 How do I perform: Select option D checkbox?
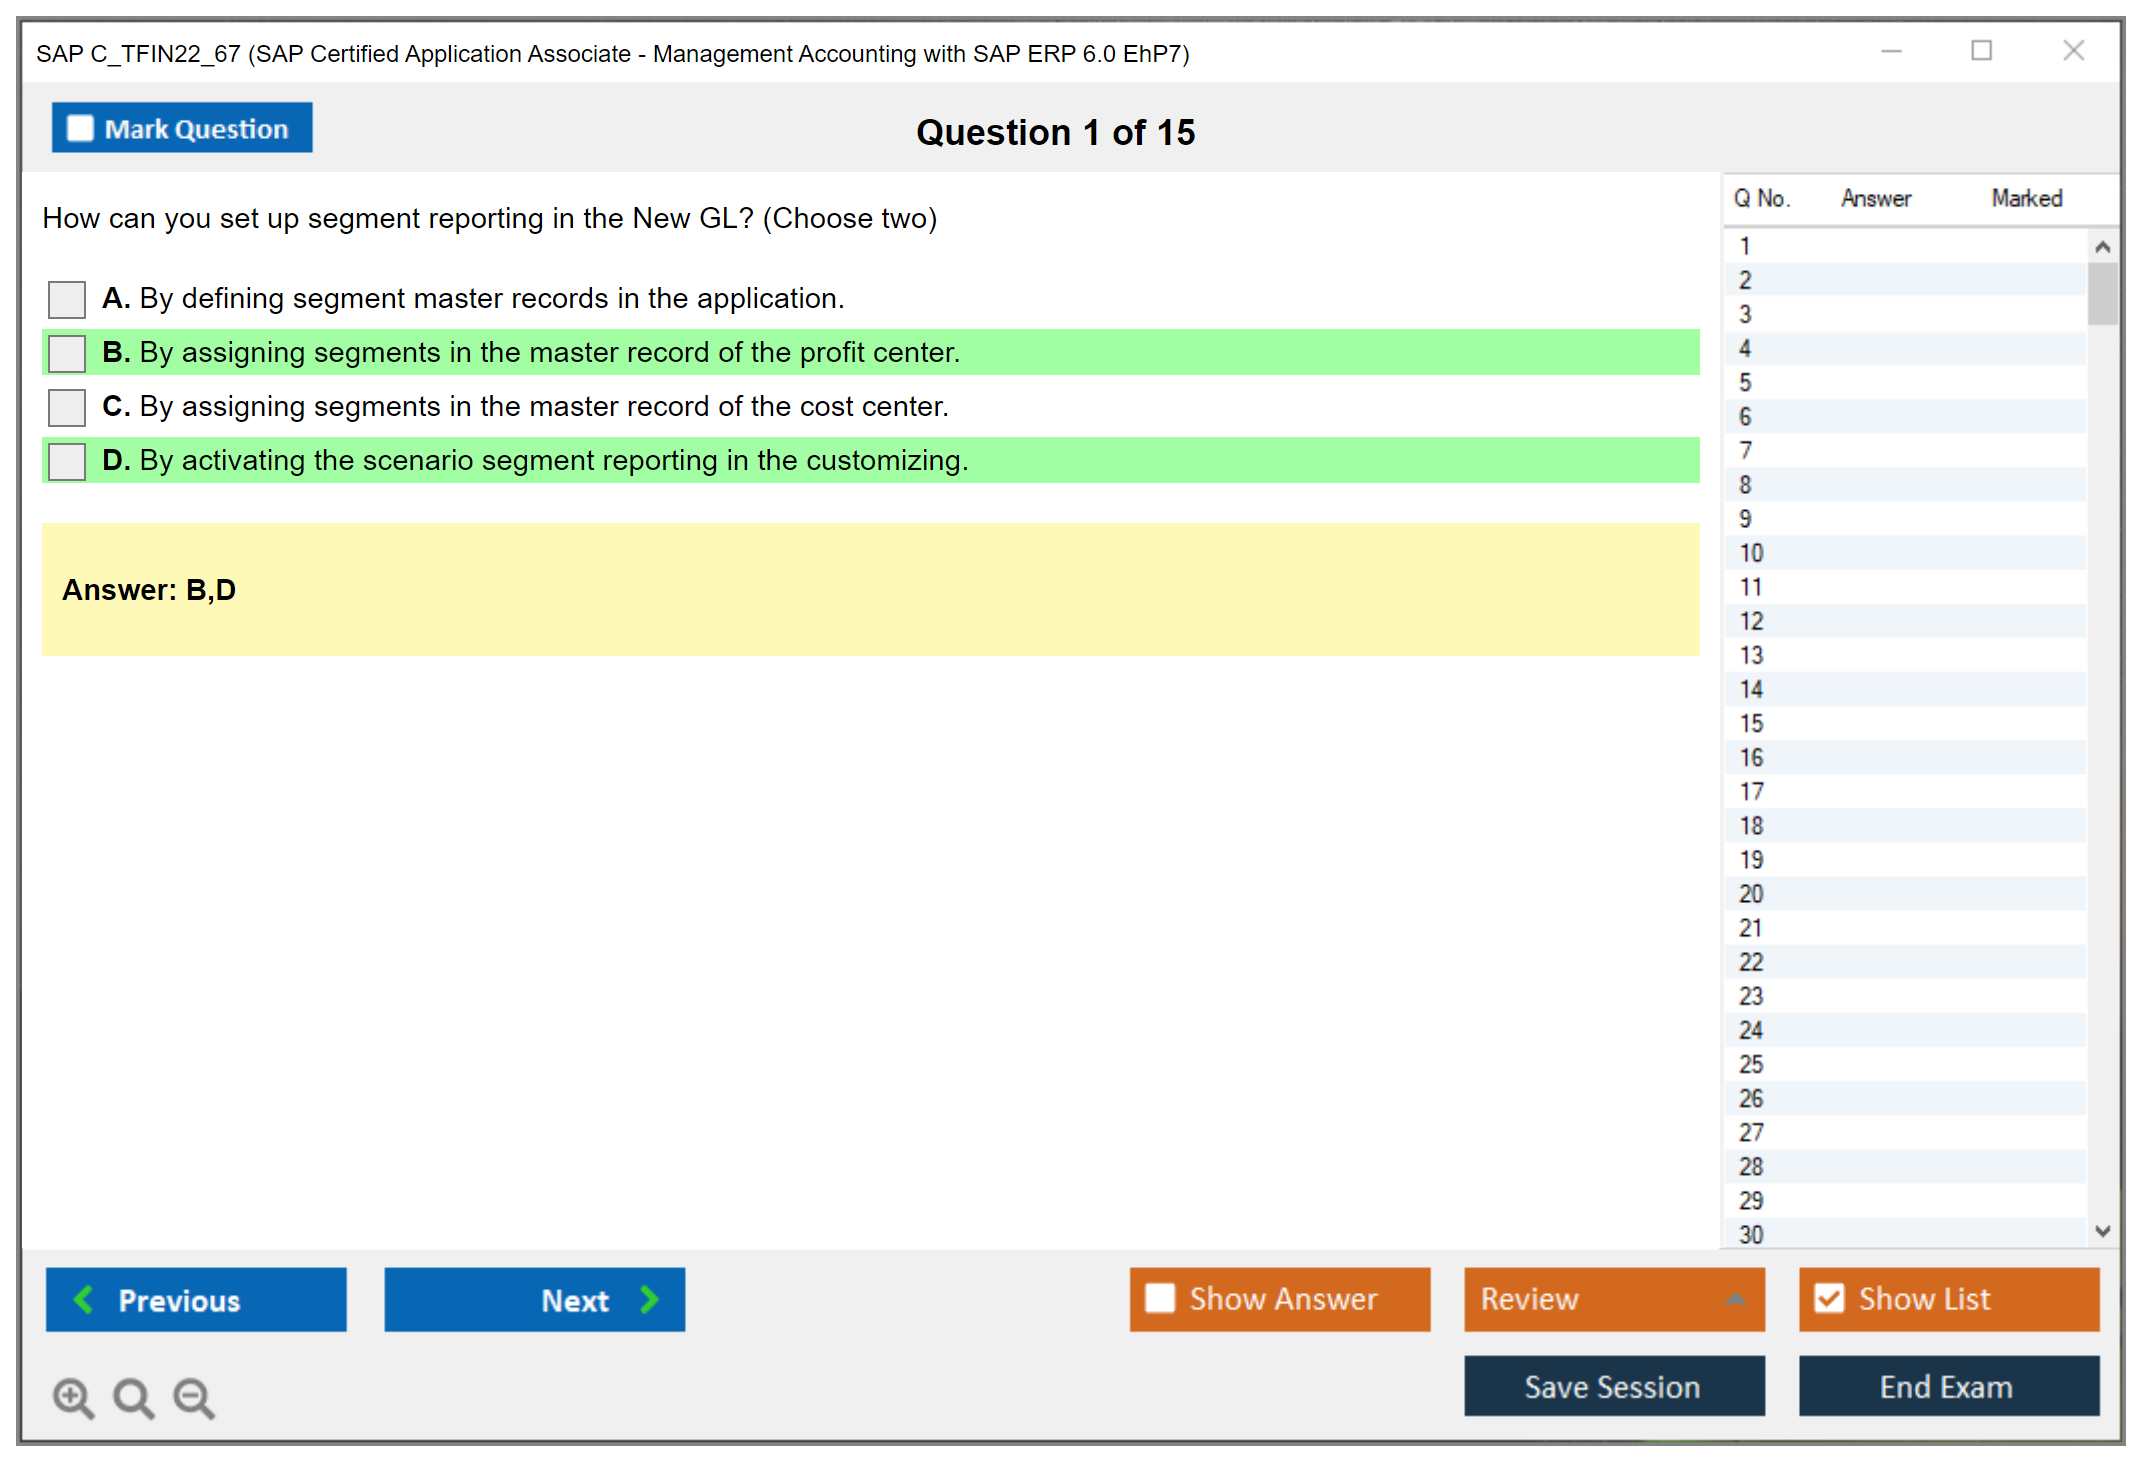pyautogui.click(x=67, y=461)
